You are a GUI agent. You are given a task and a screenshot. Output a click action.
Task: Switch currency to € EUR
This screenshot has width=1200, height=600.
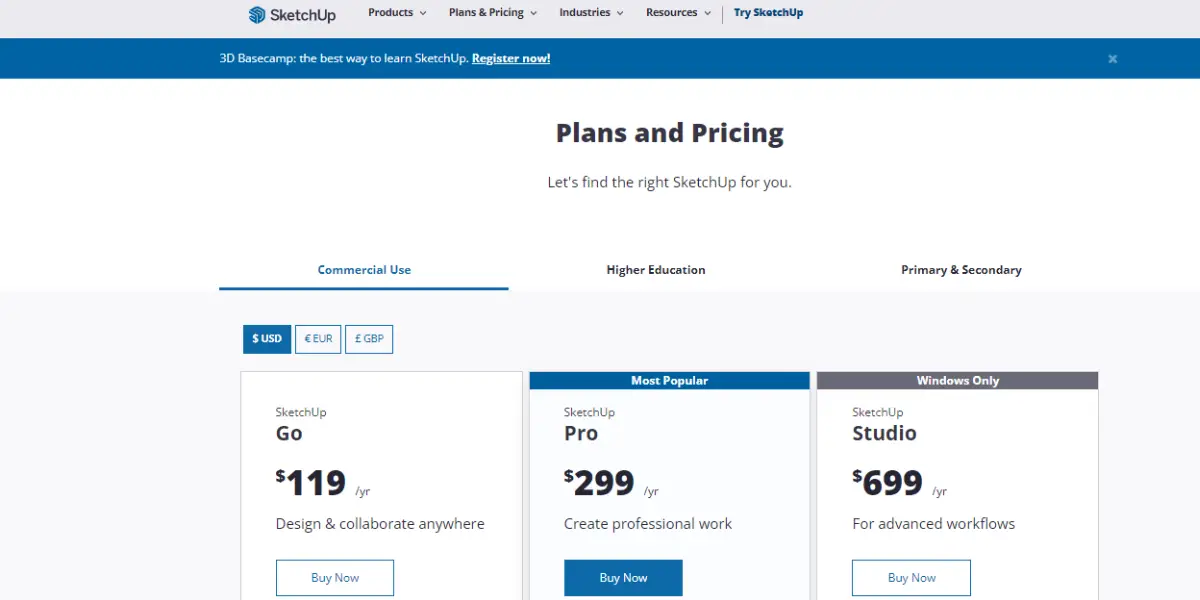pos(318,339)
